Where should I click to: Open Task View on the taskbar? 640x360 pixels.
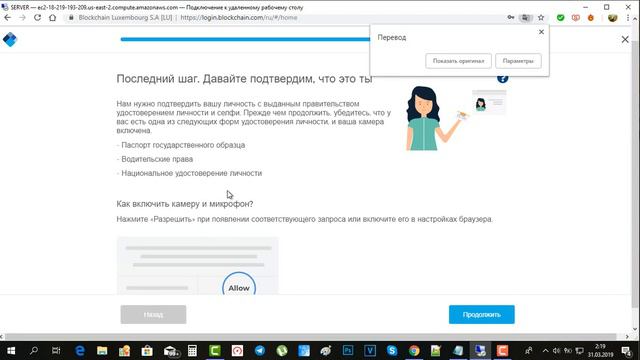tap(56, 351)
